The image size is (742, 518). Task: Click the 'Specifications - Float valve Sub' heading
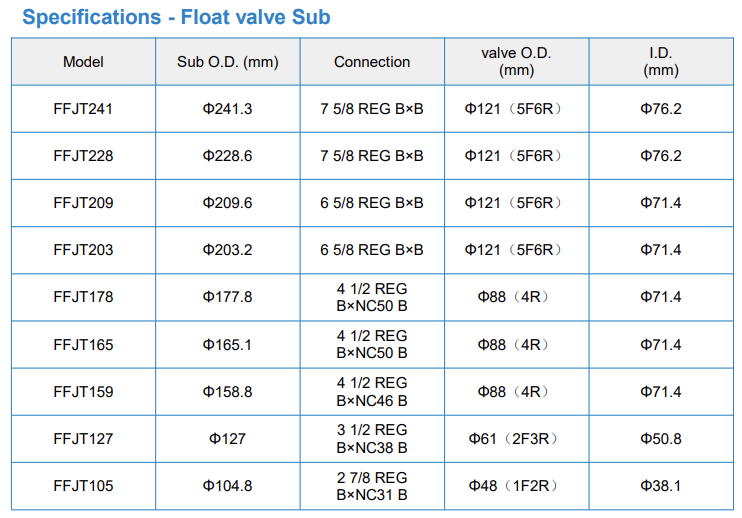(x=176, y=18)
